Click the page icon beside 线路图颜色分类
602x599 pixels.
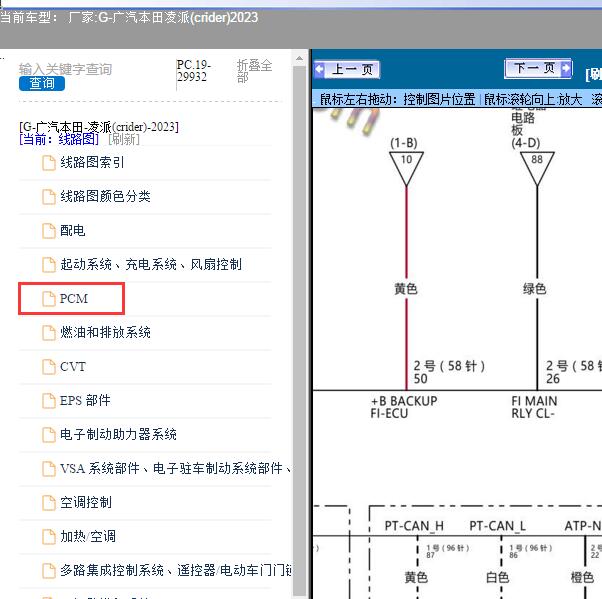49,197
